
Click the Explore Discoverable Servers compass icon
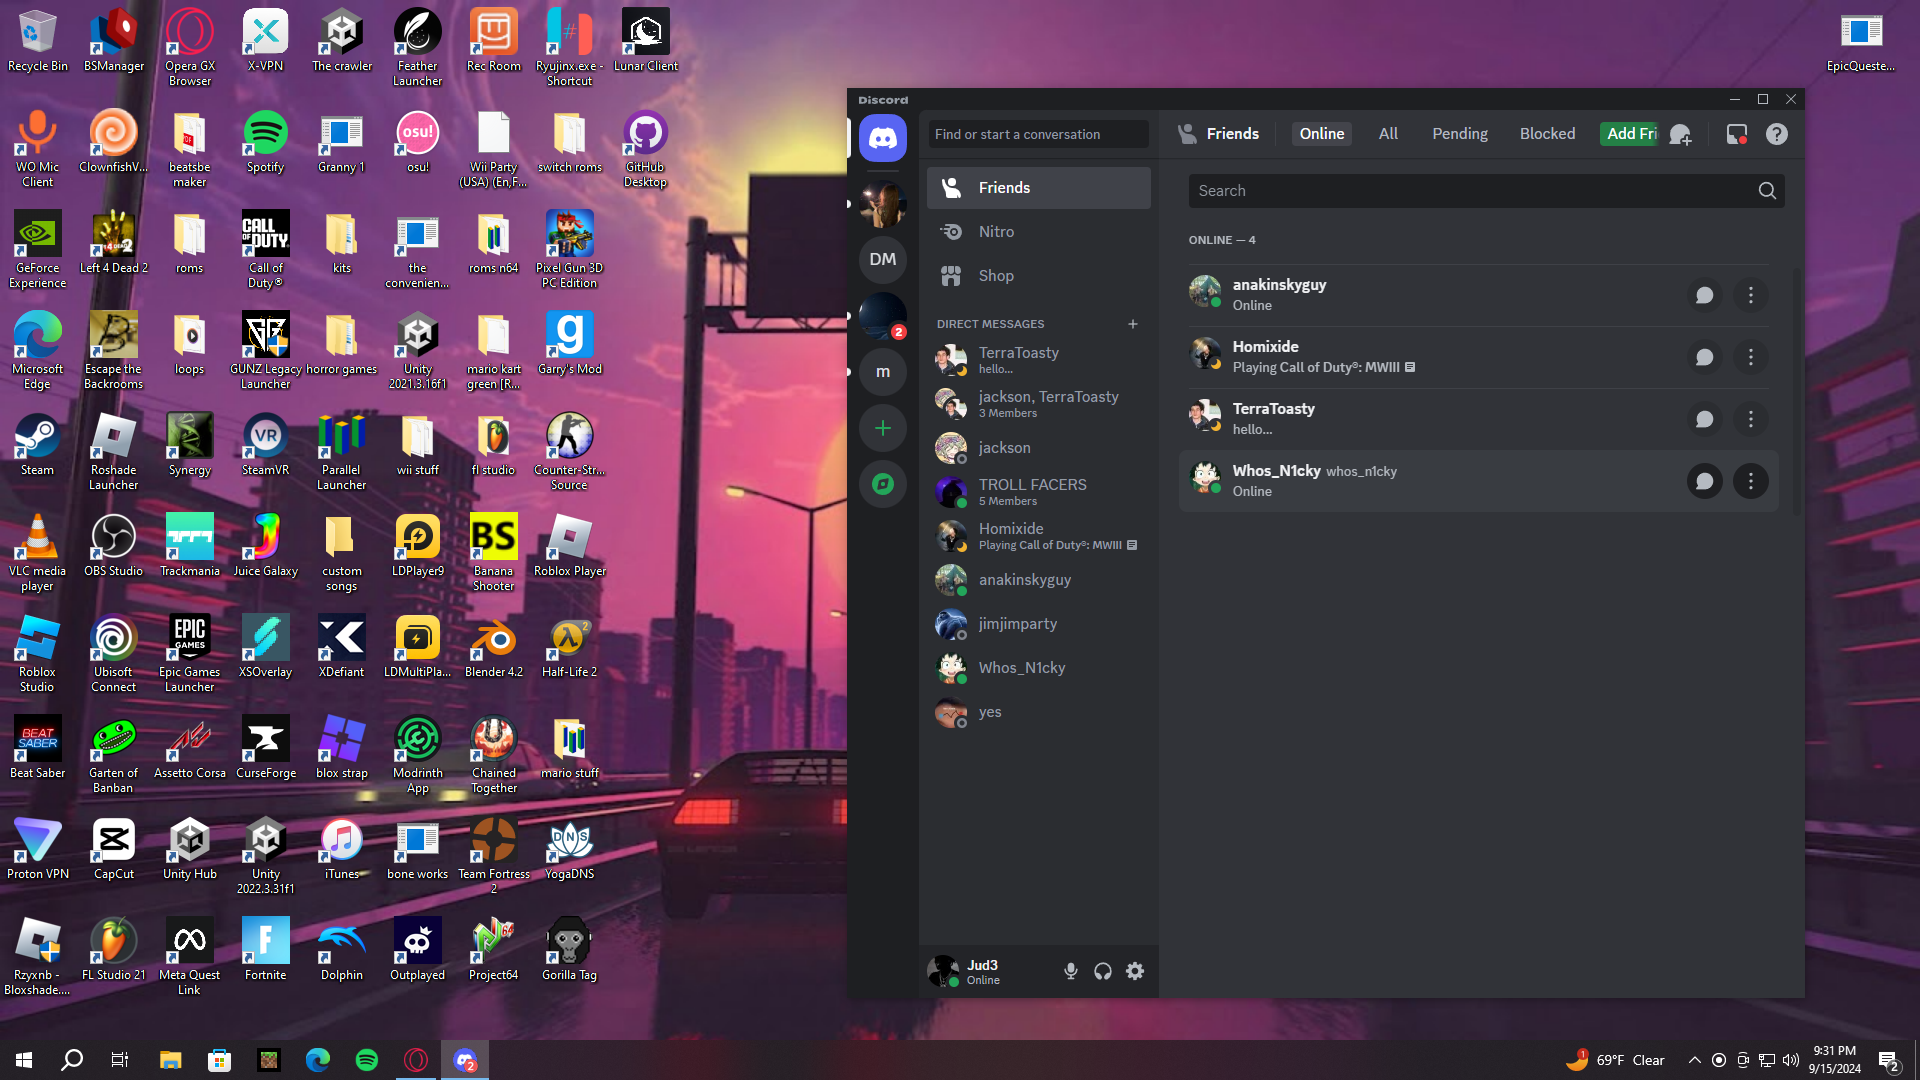tap(883, 485)
